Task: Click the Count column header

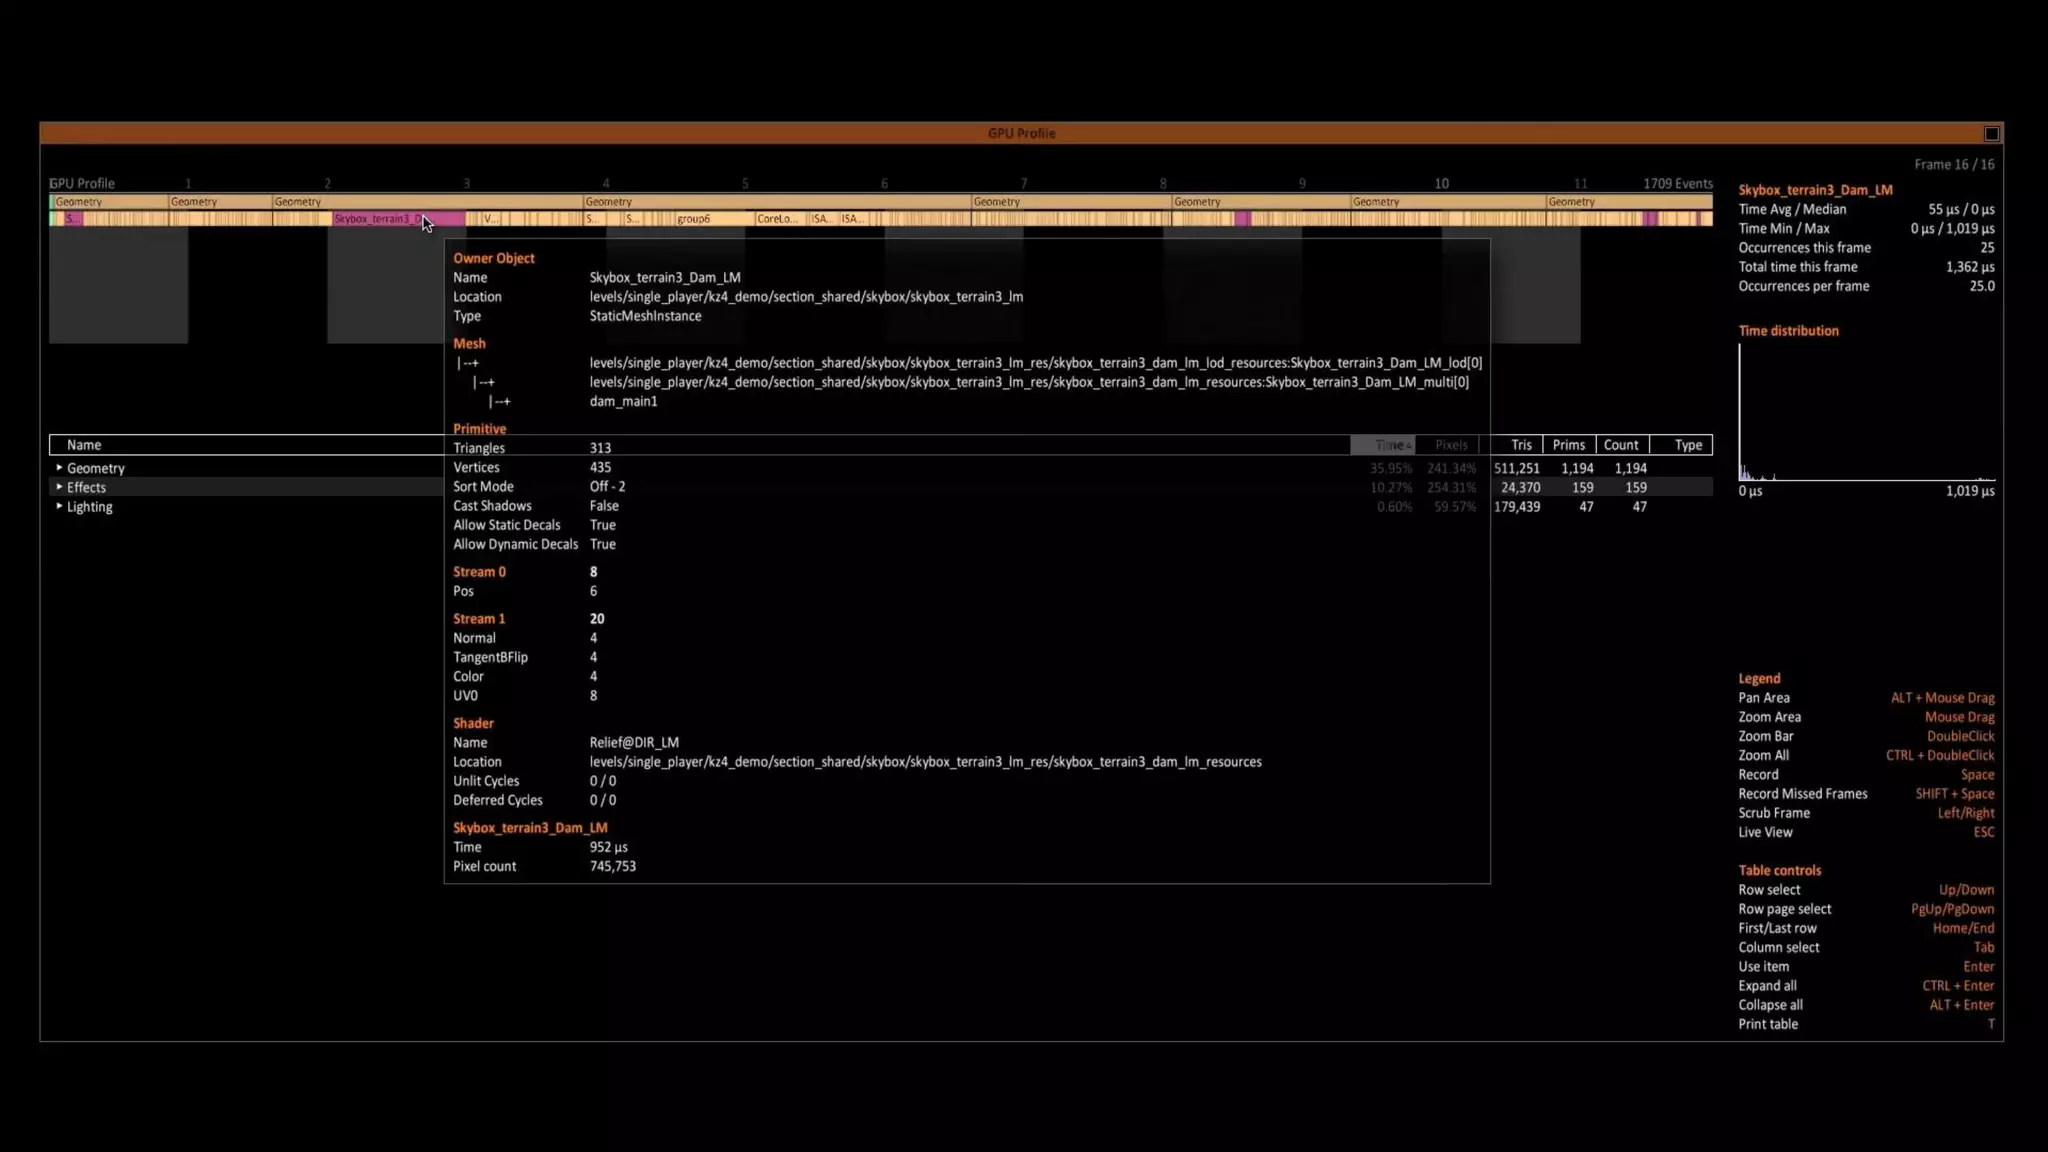Action: click(x=1620, y=445)
